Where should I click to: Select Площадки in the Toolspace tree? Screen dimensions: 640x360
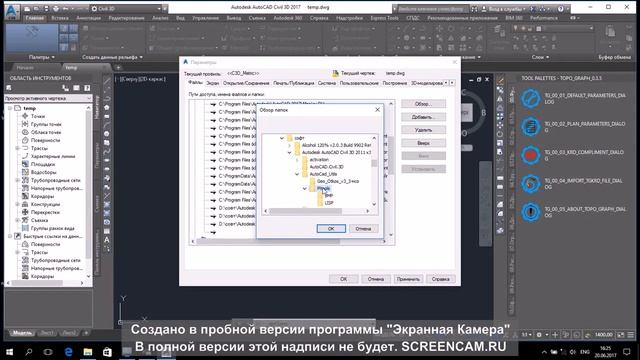point(43,164)
